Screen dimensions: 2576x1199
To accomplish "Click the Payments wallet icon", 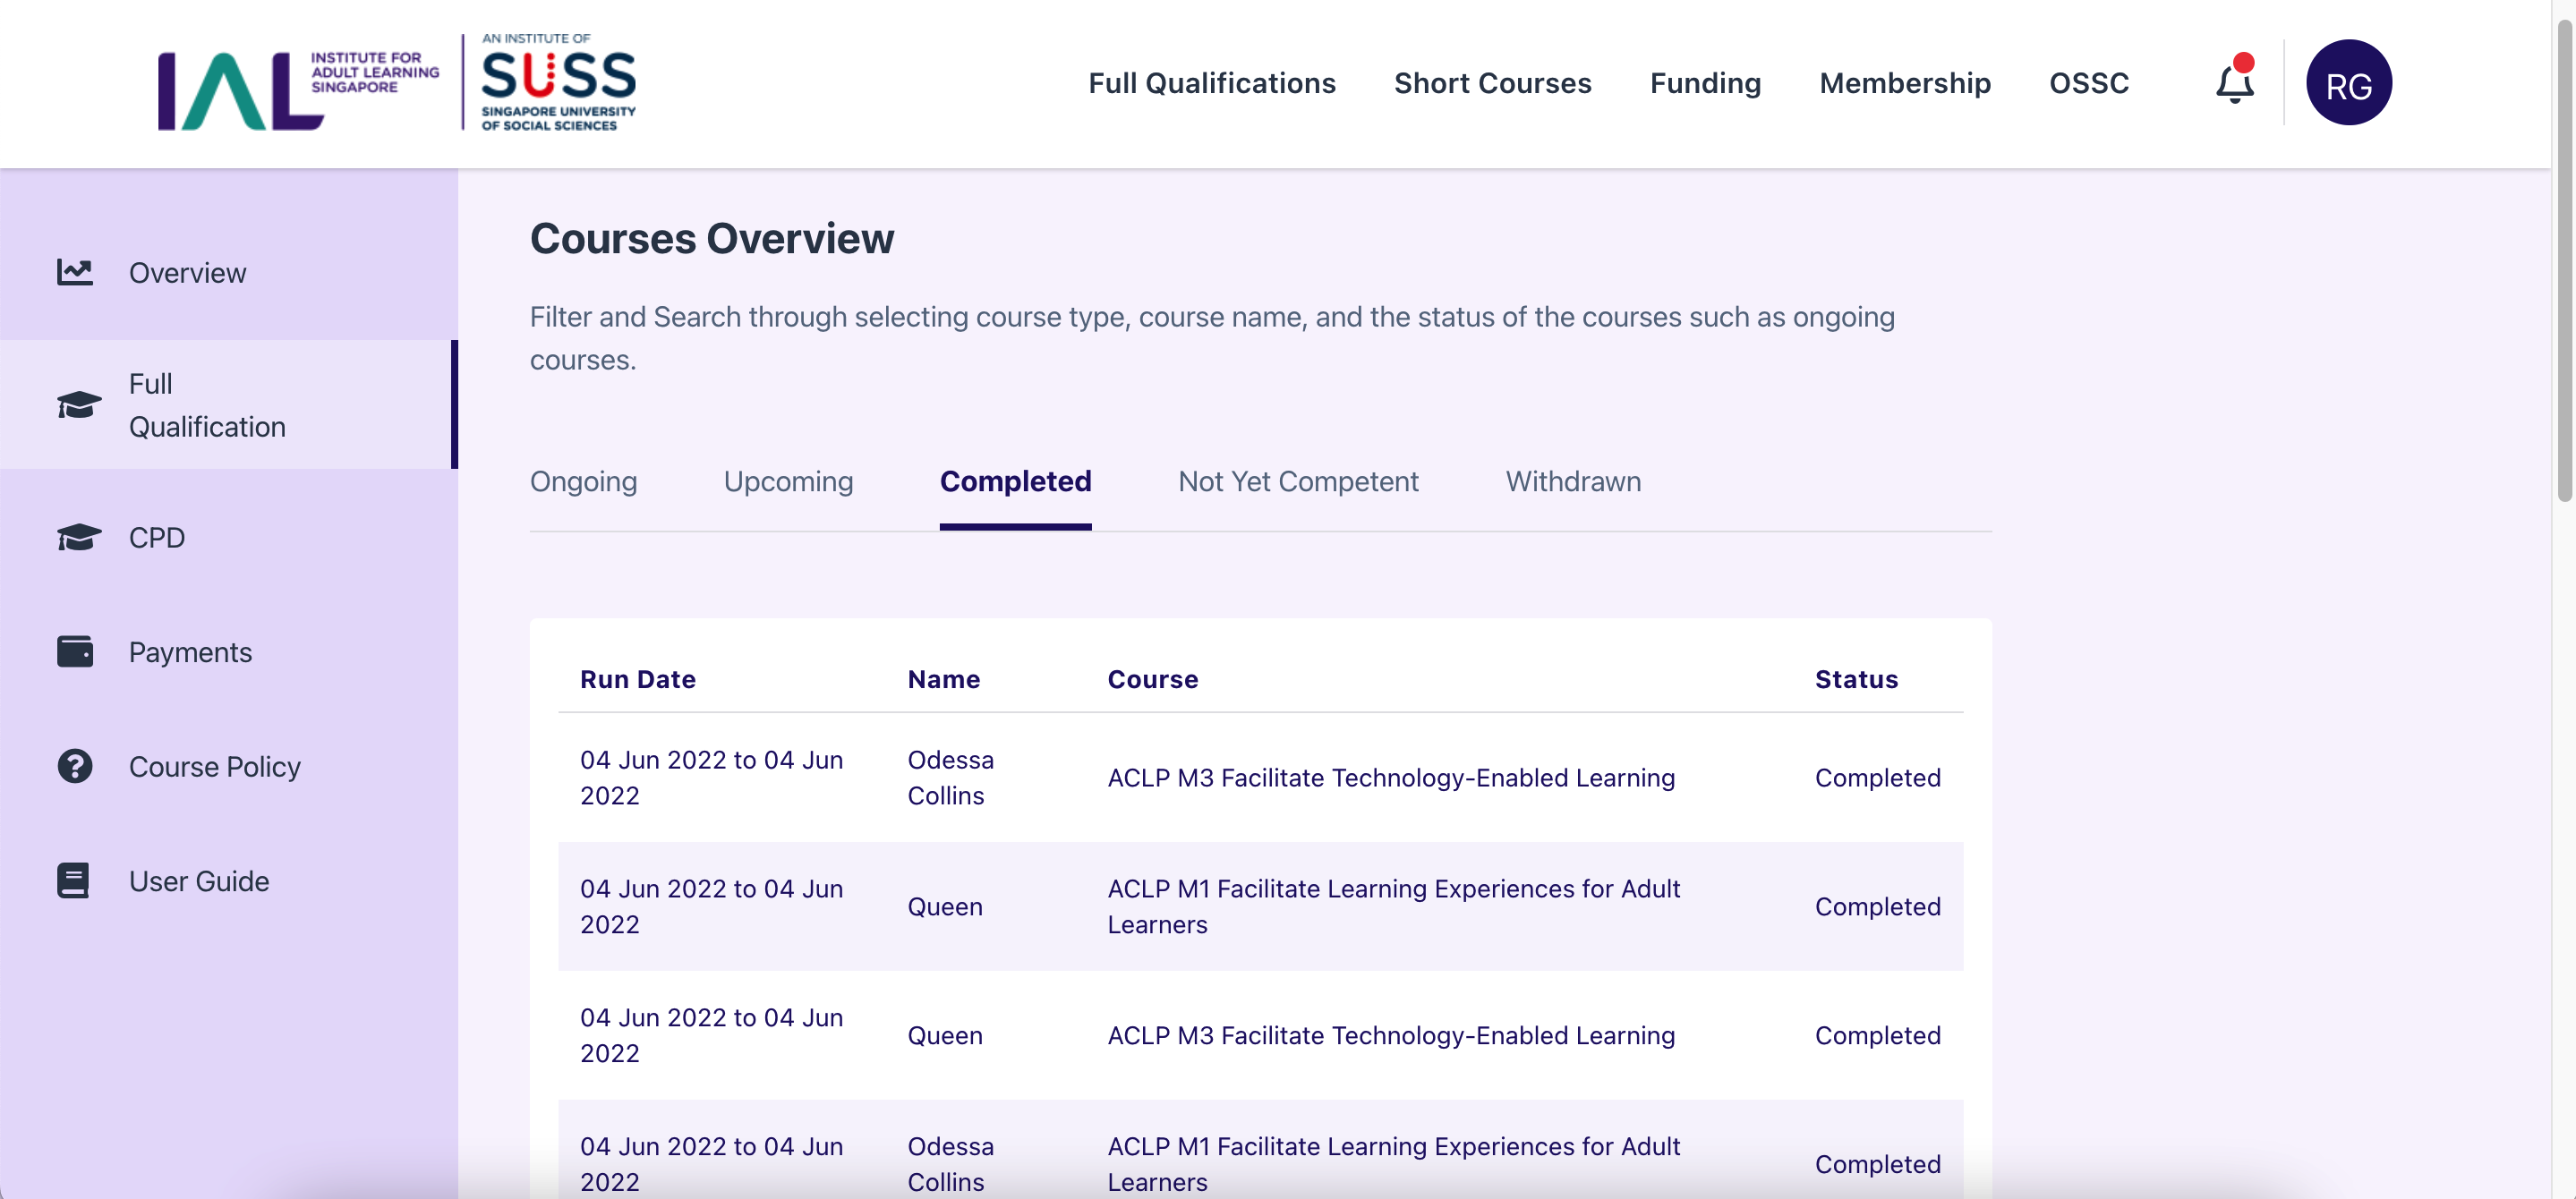I will [75, 652].
